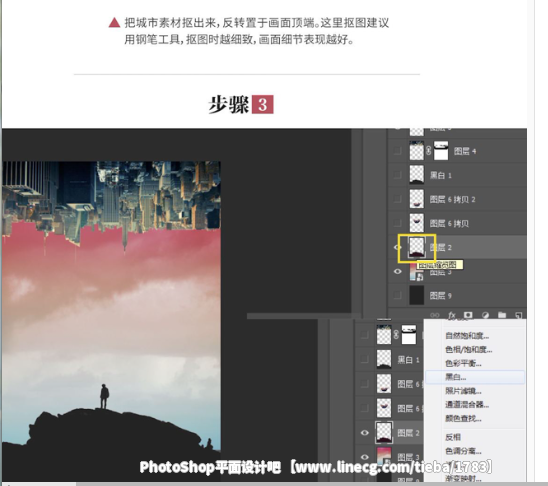Select the 图层 6 拷贝 2 layer name
Image resolution: width=548 pixels, height=486 pixels.
452,199
